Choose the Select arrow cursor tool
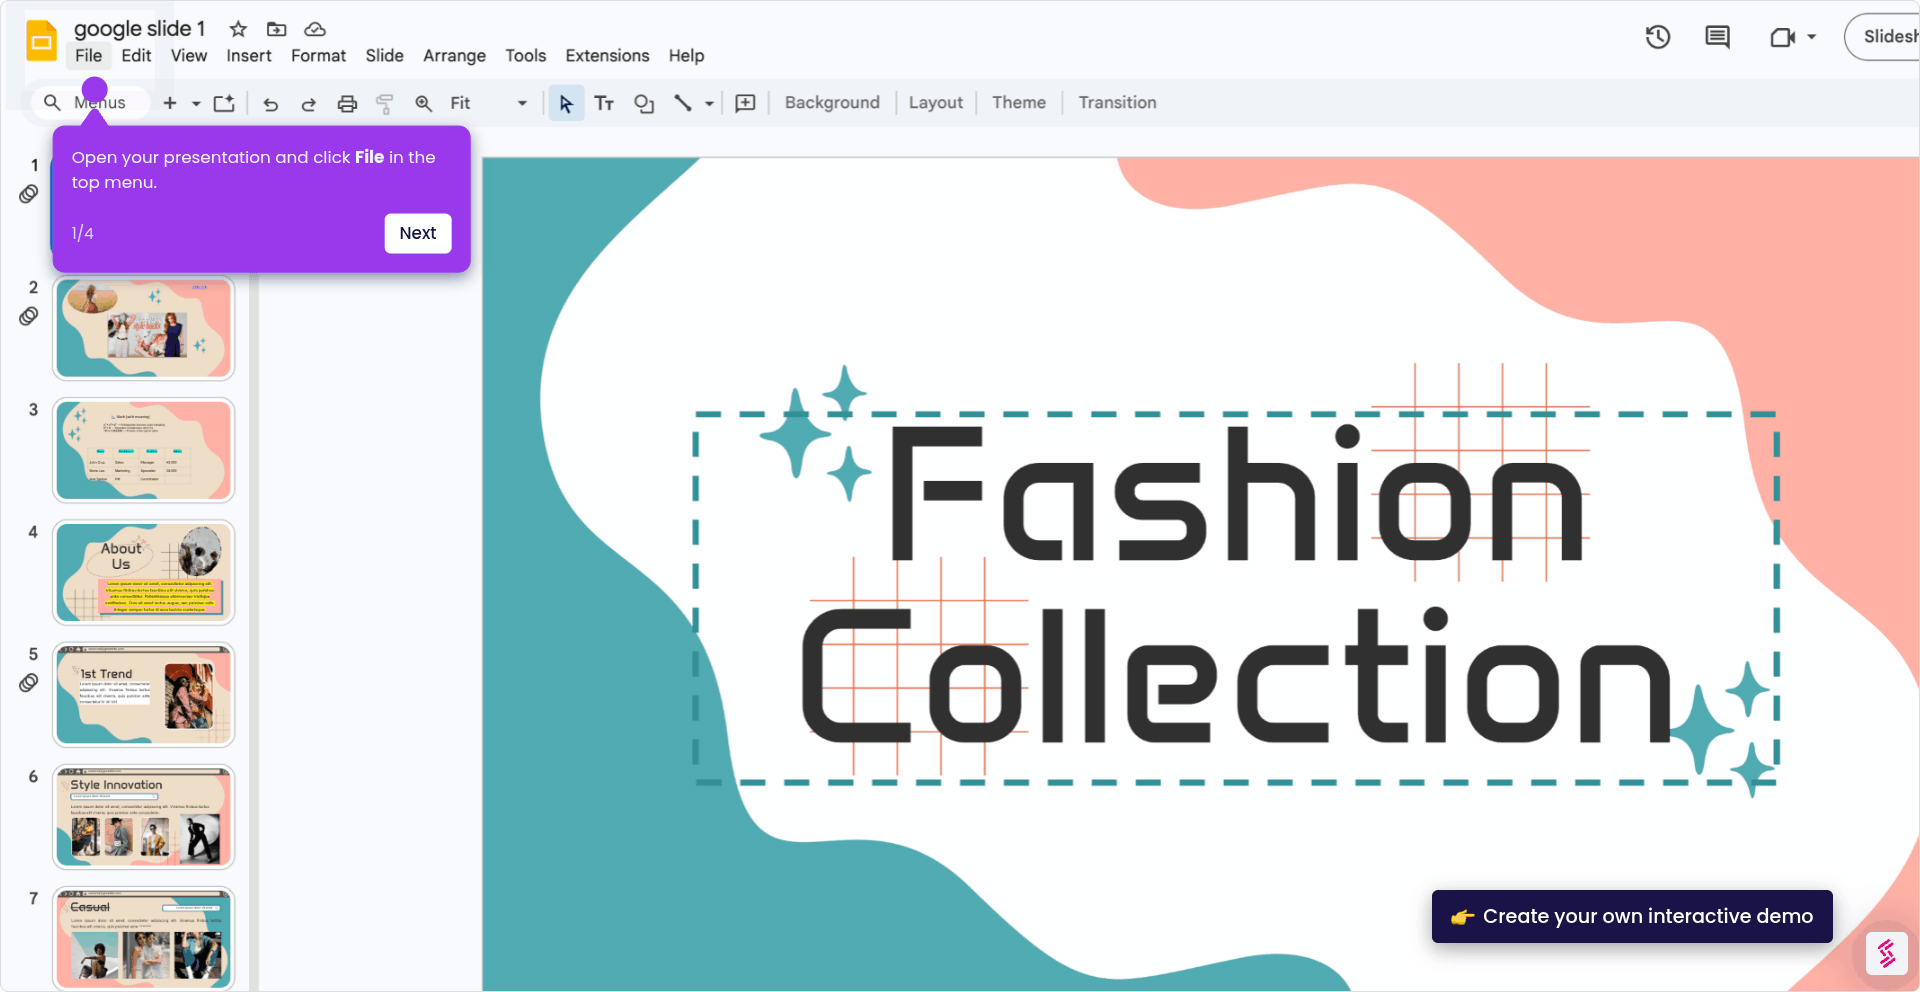This screenshot has width=1920, height=992. pos(566,103)
